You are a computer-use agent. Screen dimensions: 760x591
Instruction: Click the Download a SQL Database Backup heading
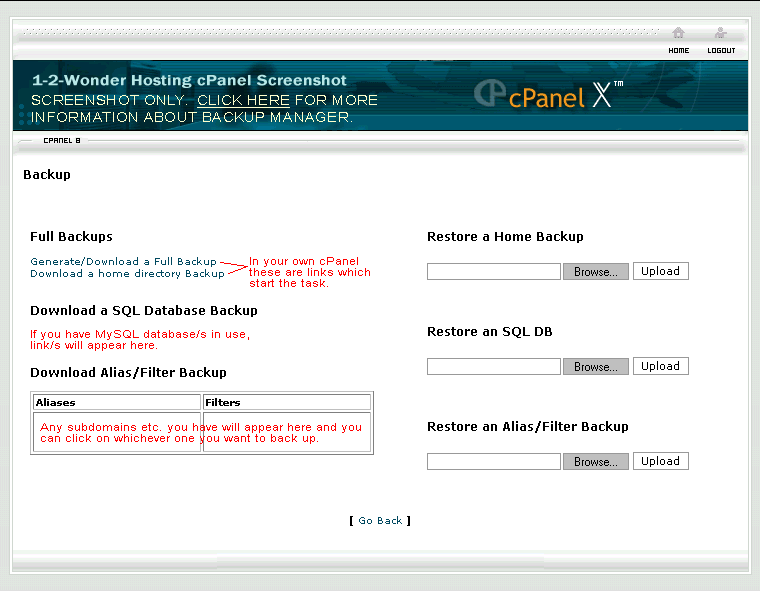tap(144, 311)
